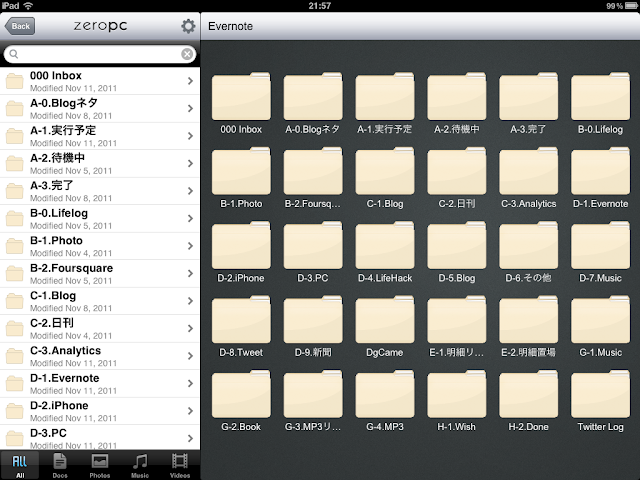Select D-3.PC name in sidebar list
This screenshot has height=480, width=640.
click(x=48, y=433)
